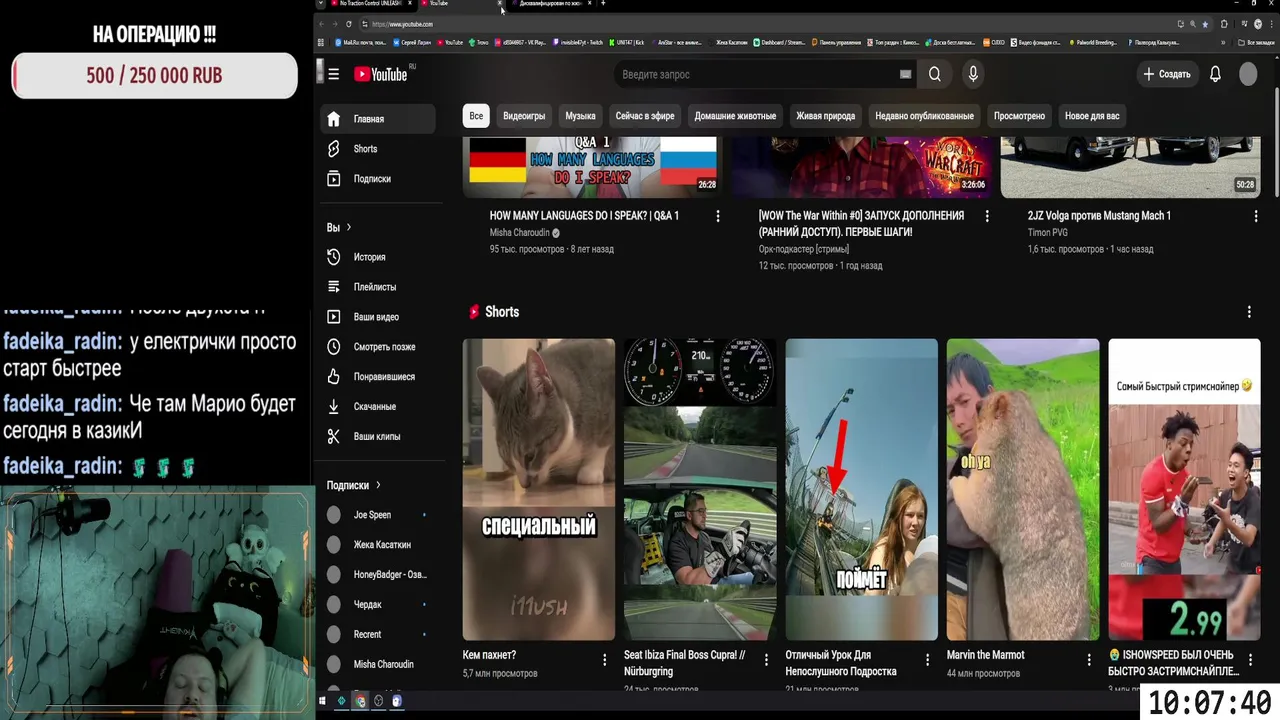Open the Отличный Урок short thumbnail
Viewport: 1280px width, 720px height.
(861, 489)
